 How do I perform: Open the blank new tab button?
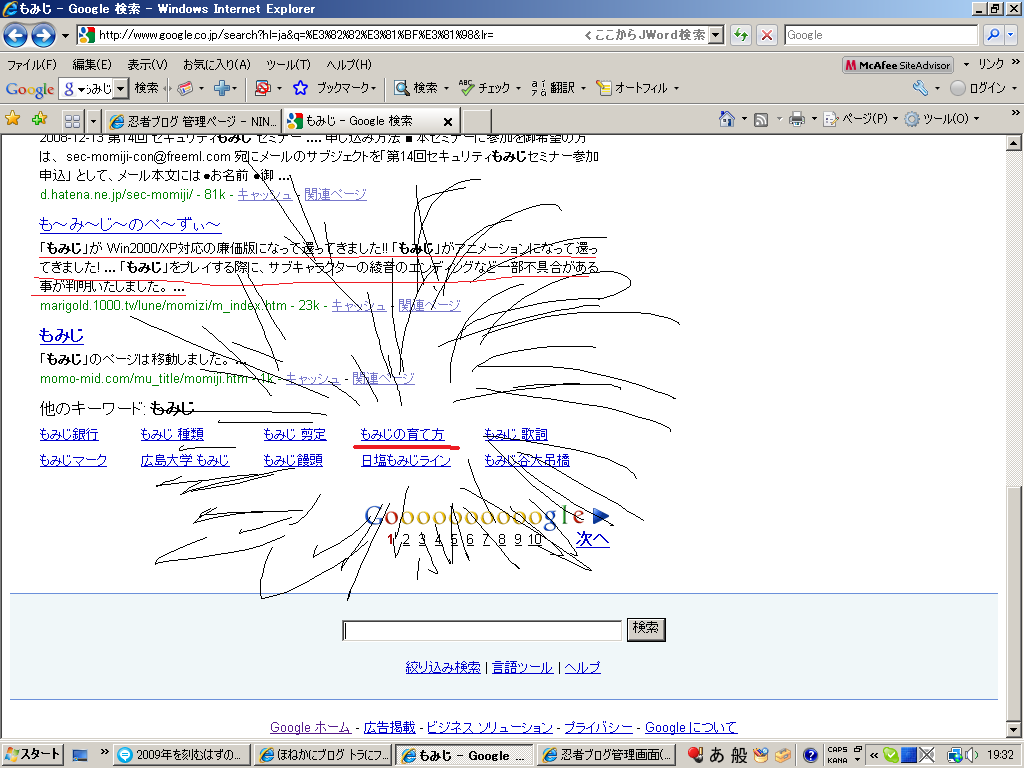click(477, 121)
